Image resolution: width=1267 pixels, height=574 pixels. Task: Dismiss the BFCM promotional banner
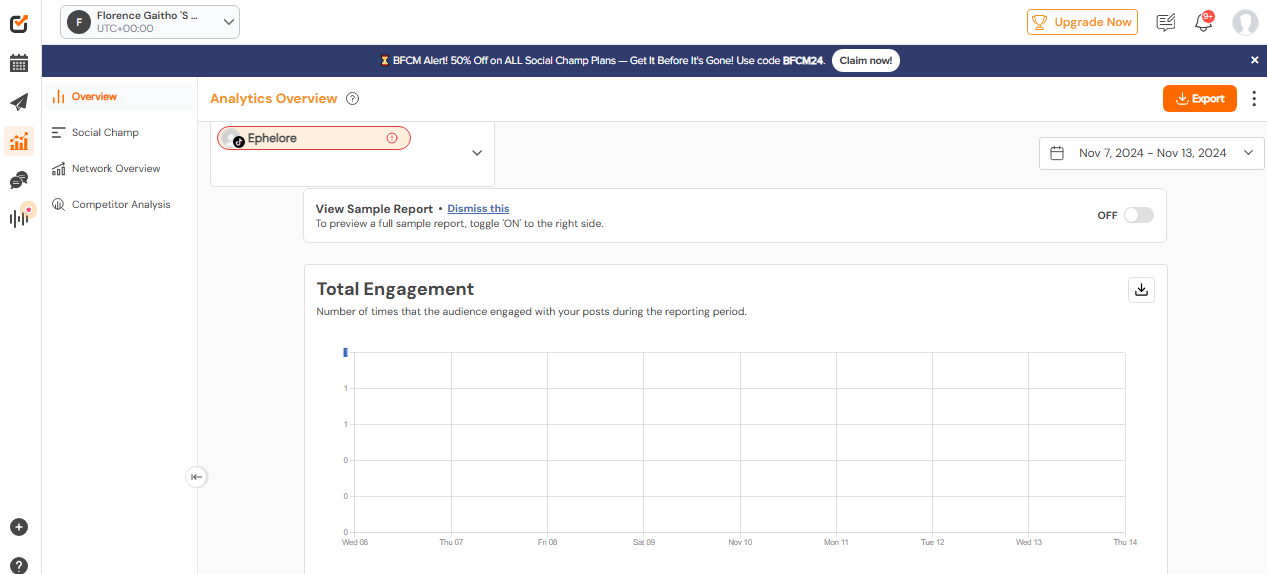[1255, 60]
